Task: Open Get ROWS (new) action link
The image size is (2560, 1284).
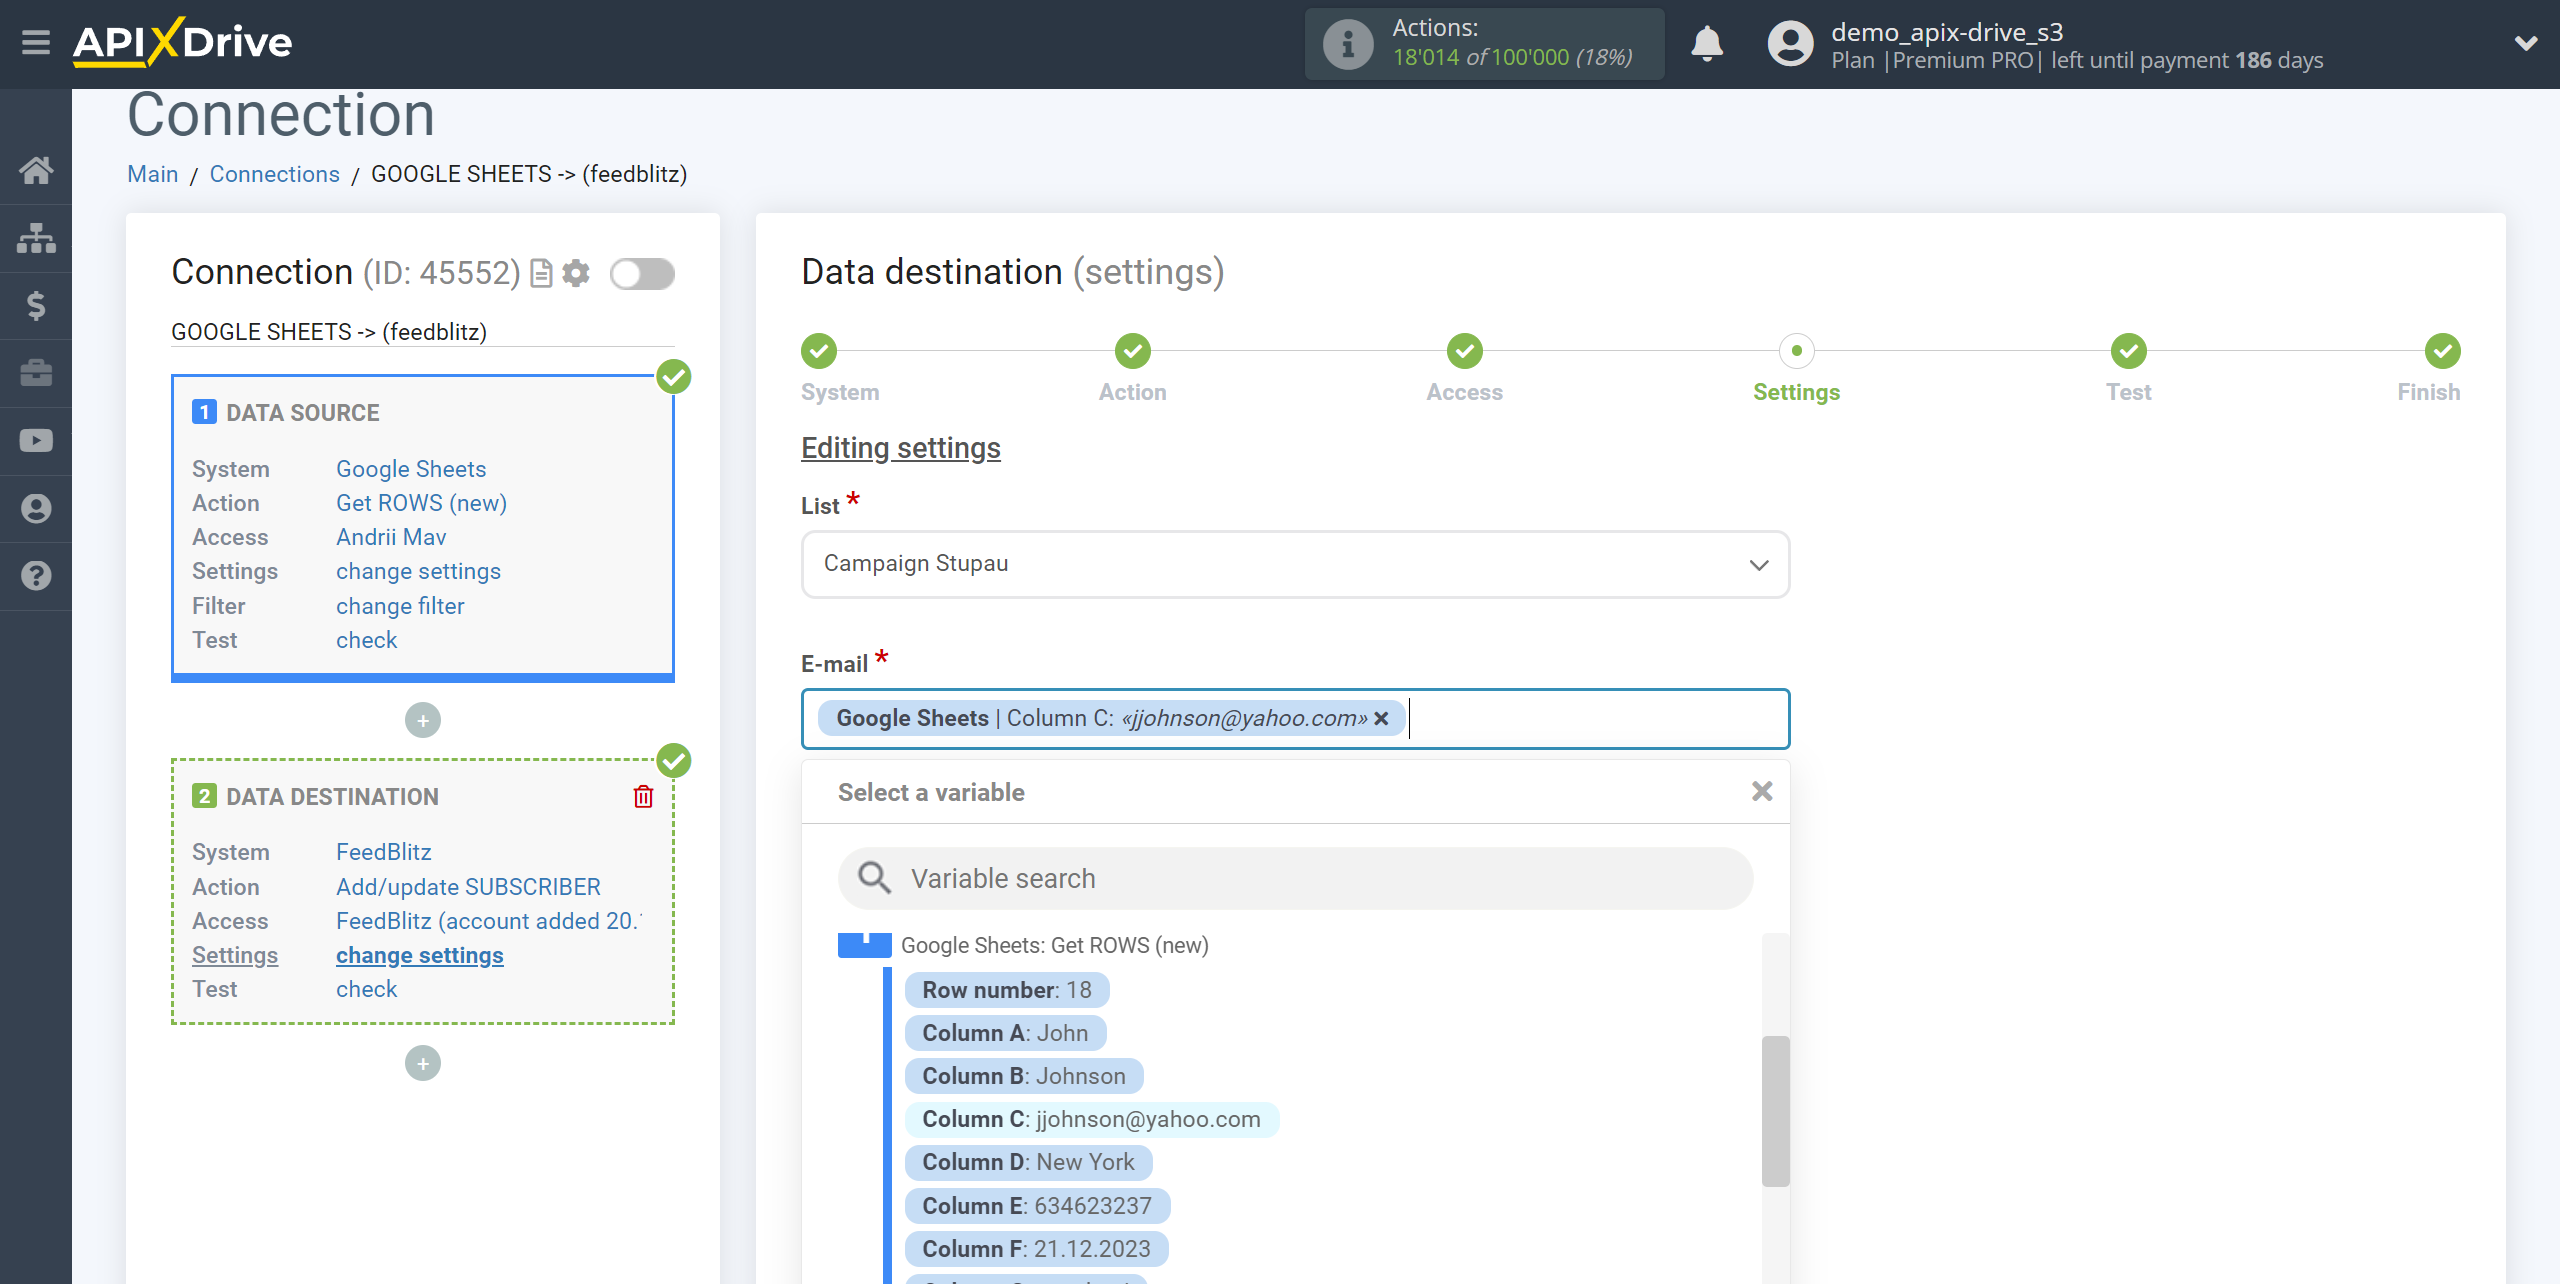Action: [x=421, y=503]
